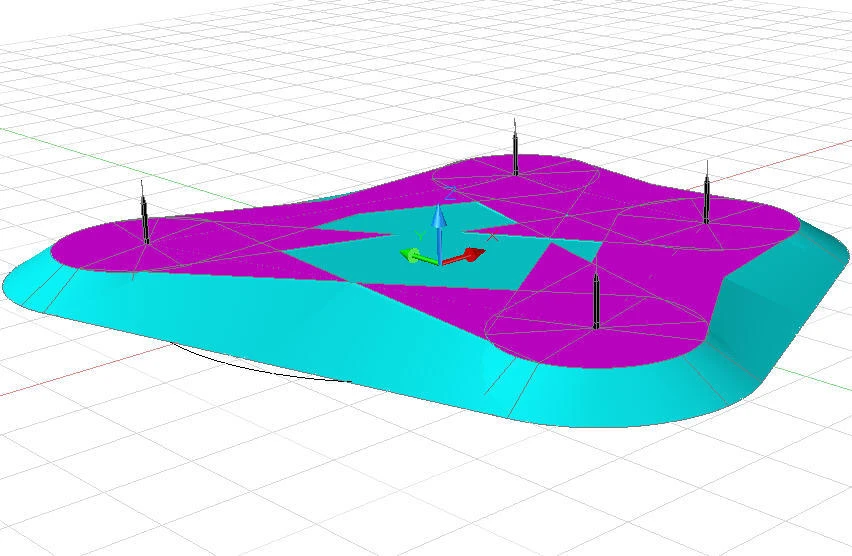Image resolution: width=852 pixels, height=556 pixels.
Task: Select the front black rod nearest the viewer
Action: (596, 300)
